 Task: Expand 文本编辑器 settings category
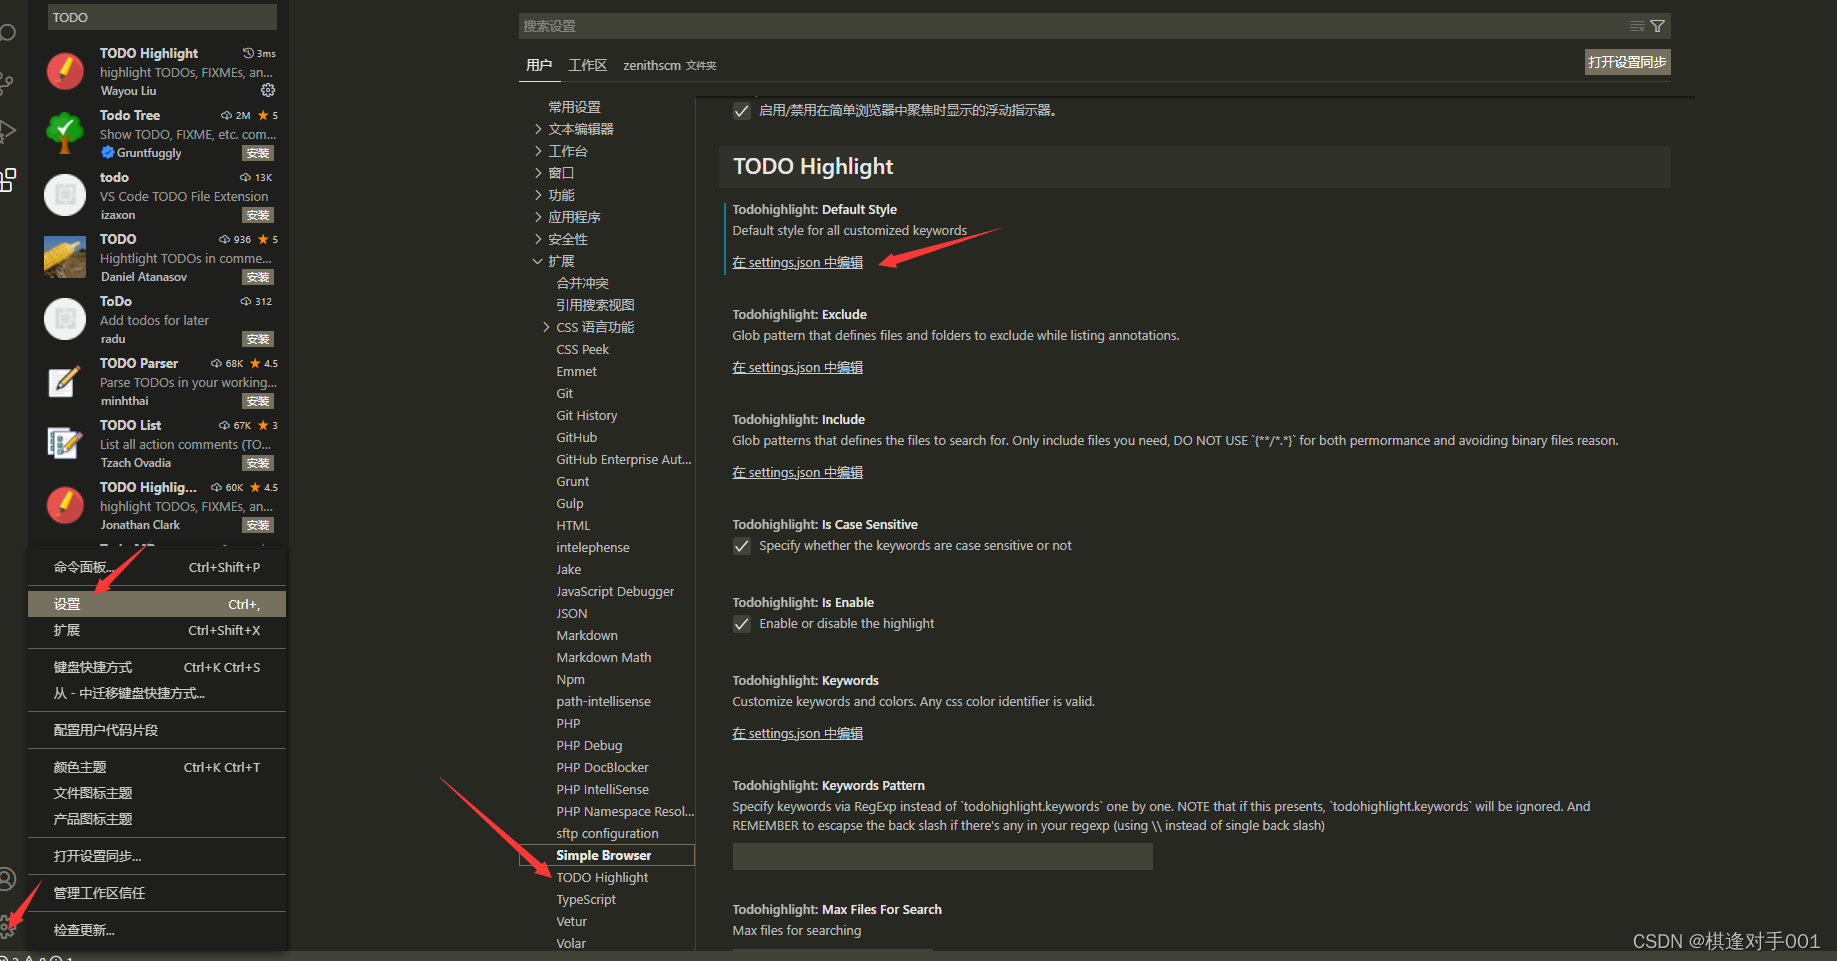click(x=538, y=129)
